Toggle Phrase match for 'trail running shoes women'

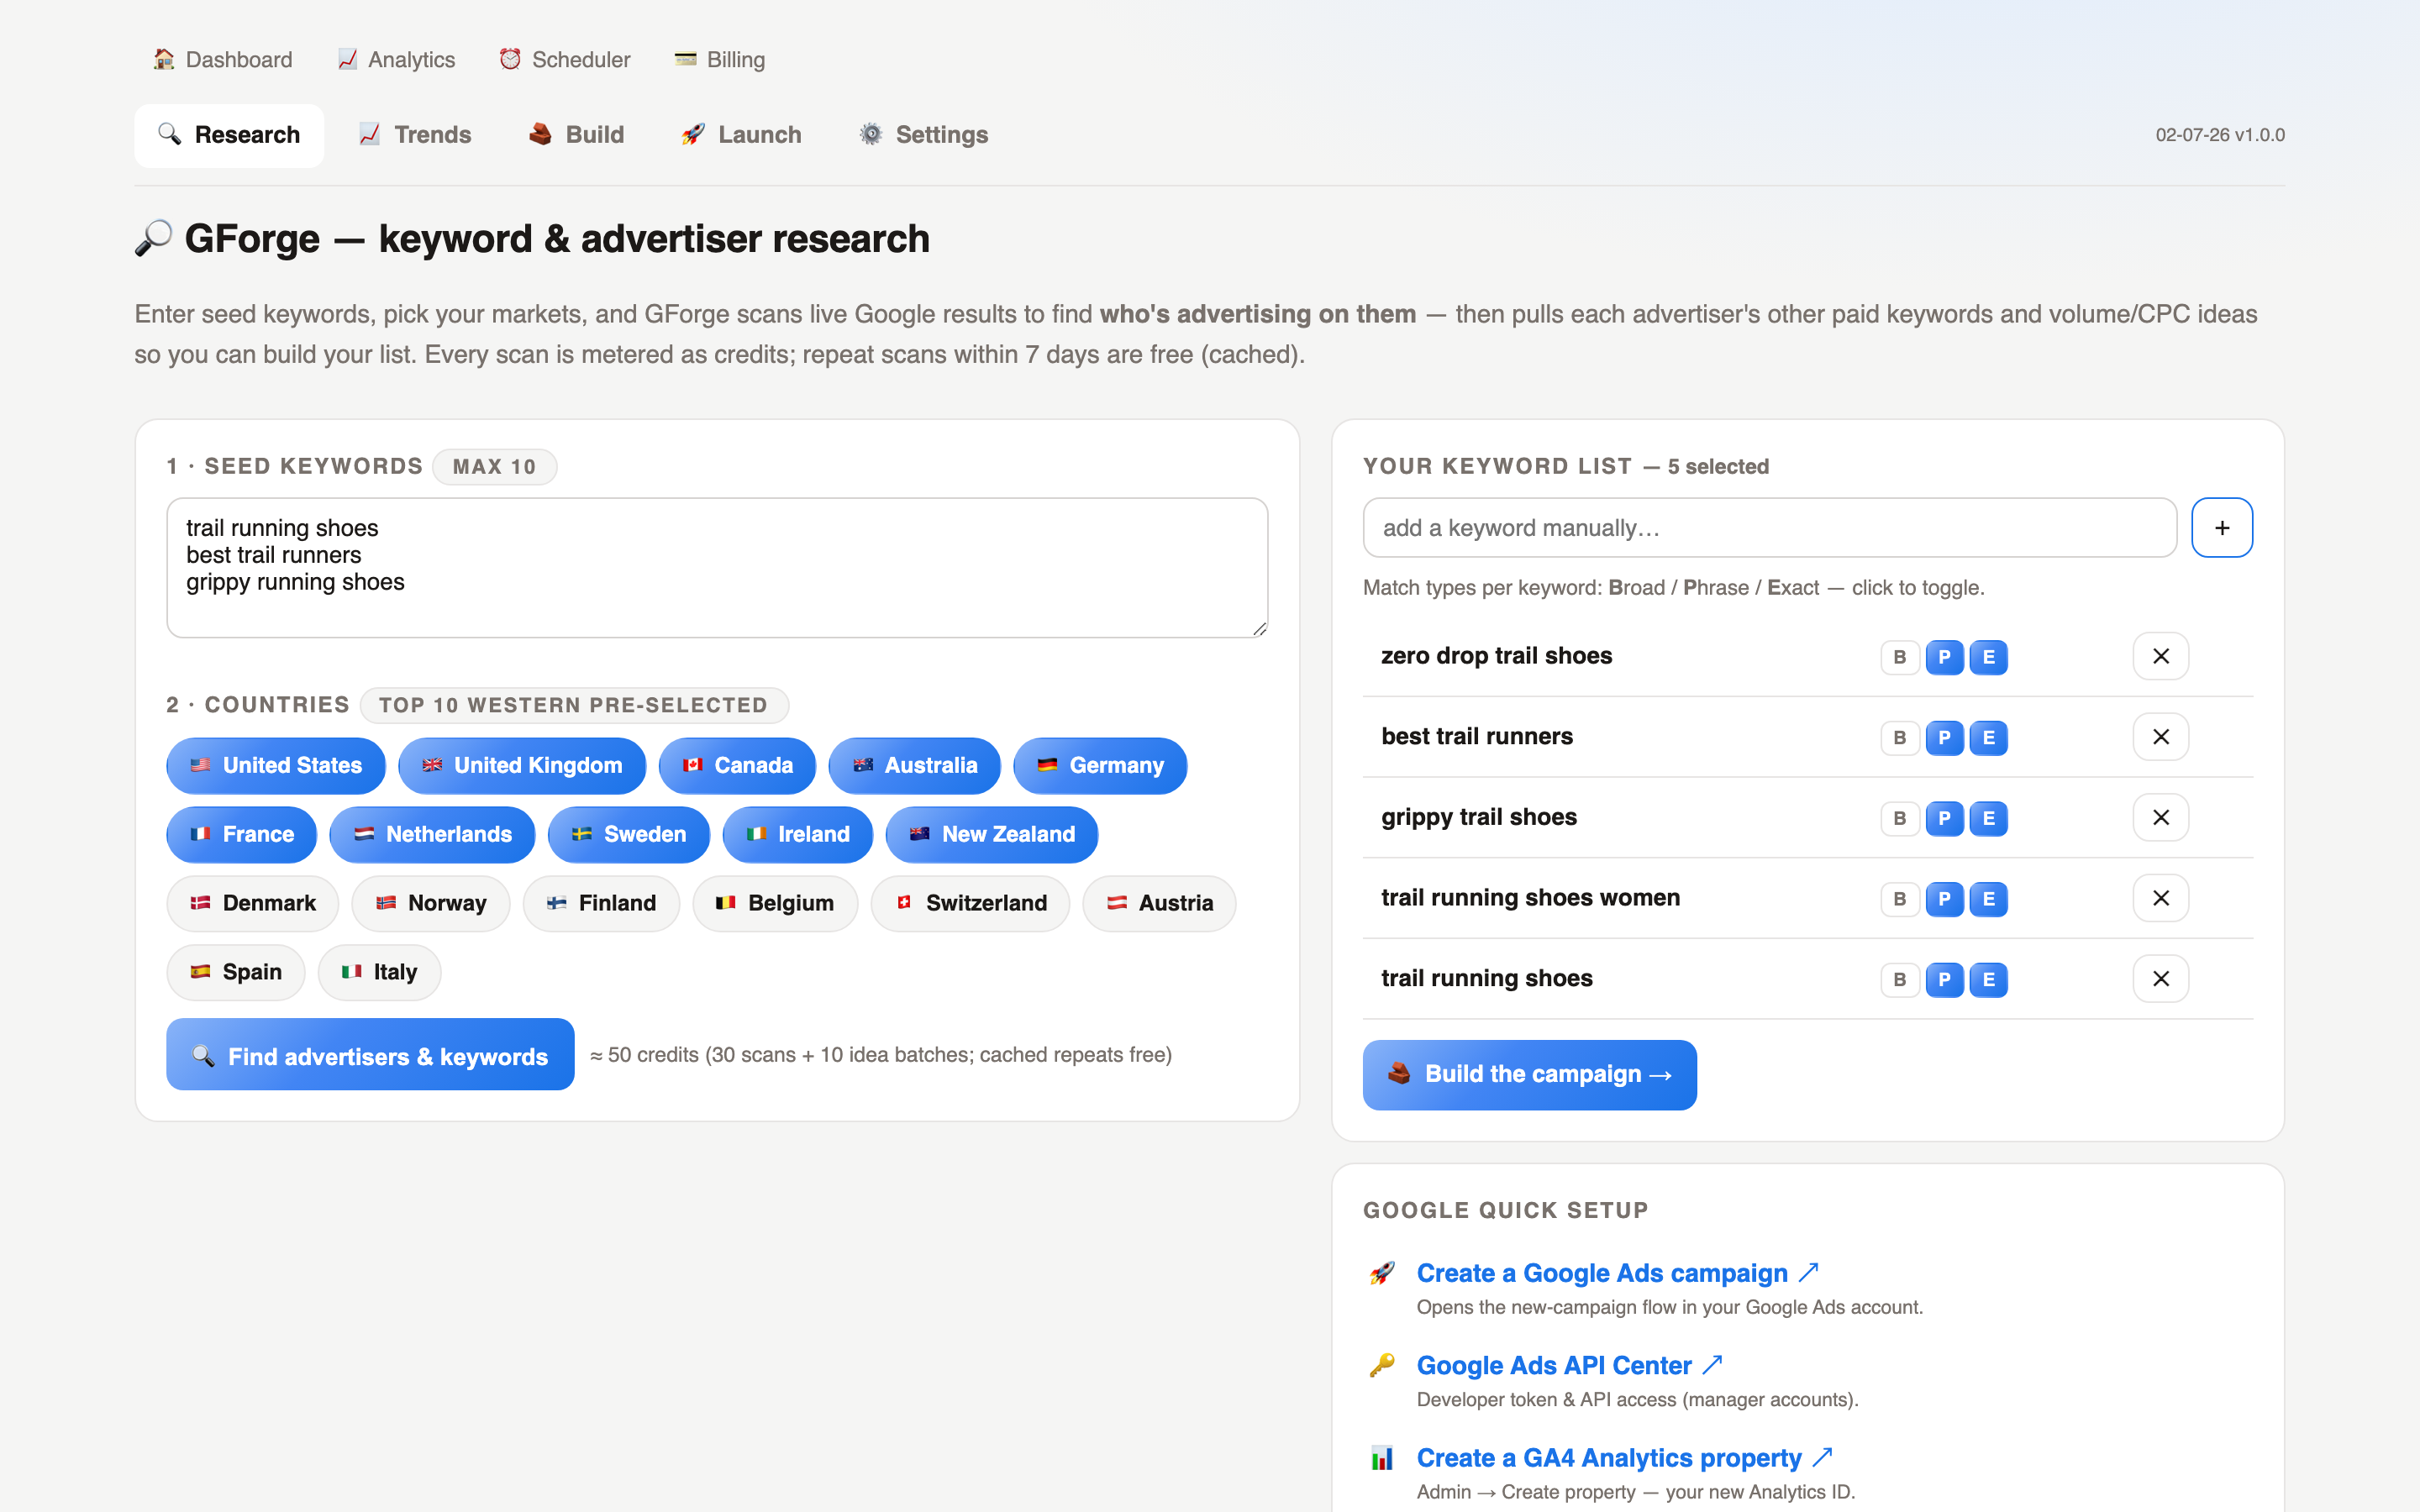(x=1944, y=899)
